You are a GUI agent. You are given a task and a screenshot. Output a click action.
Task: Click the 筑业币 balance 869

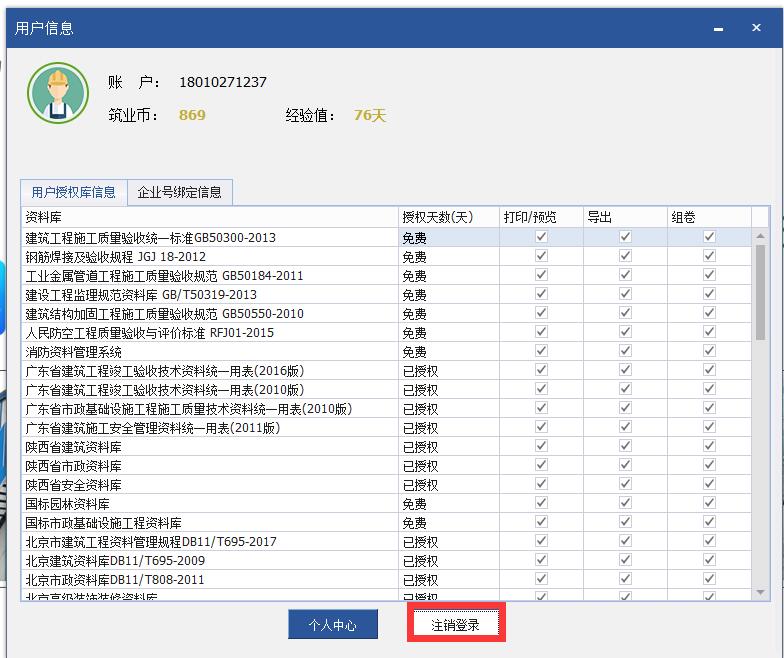coord(192,115)
